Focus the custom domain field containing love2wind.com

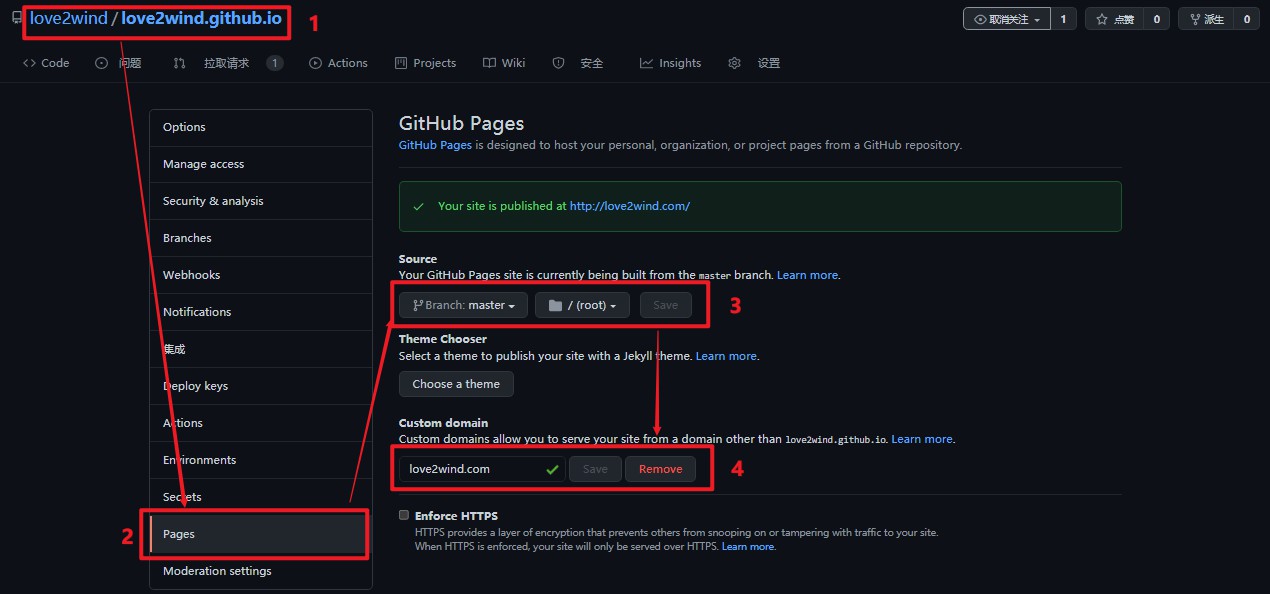[482, 469]
